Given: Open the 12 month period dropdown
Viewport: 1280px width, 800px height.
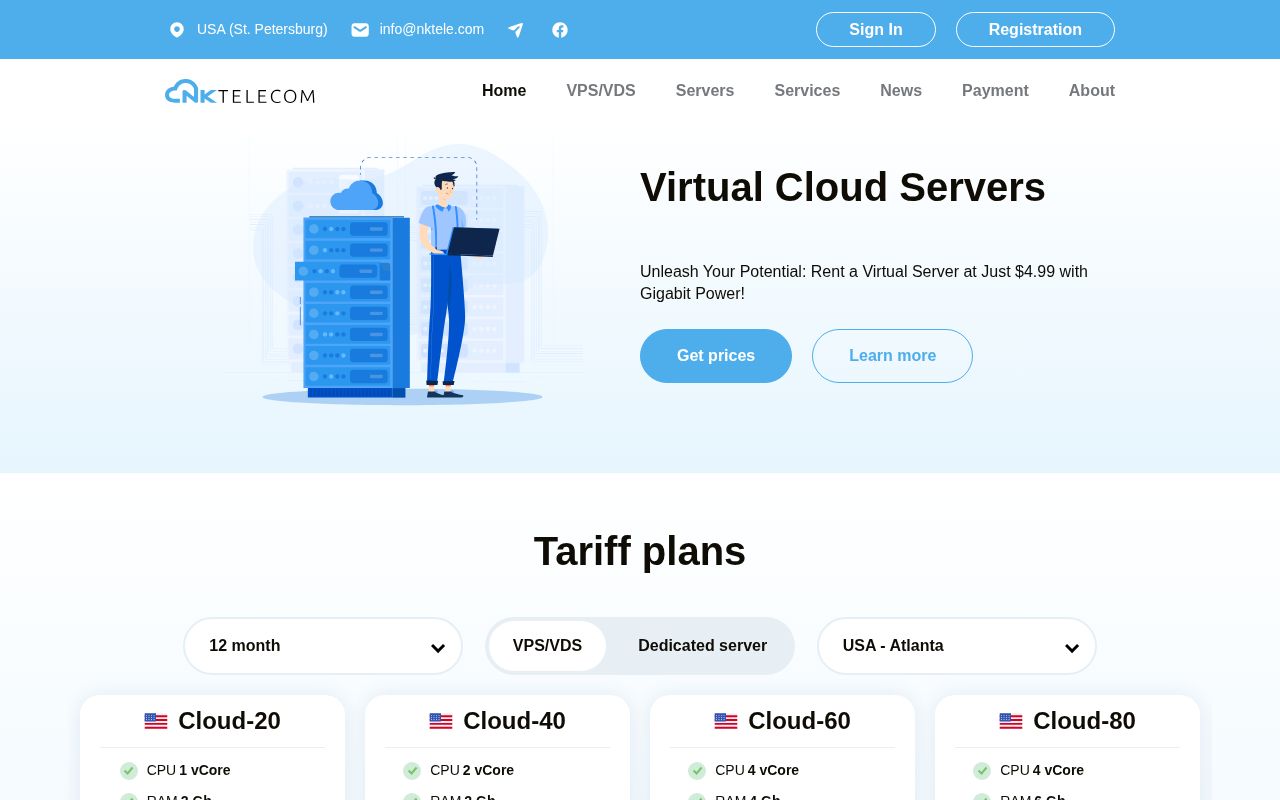Looking at the screenshot, I should 323,646.
